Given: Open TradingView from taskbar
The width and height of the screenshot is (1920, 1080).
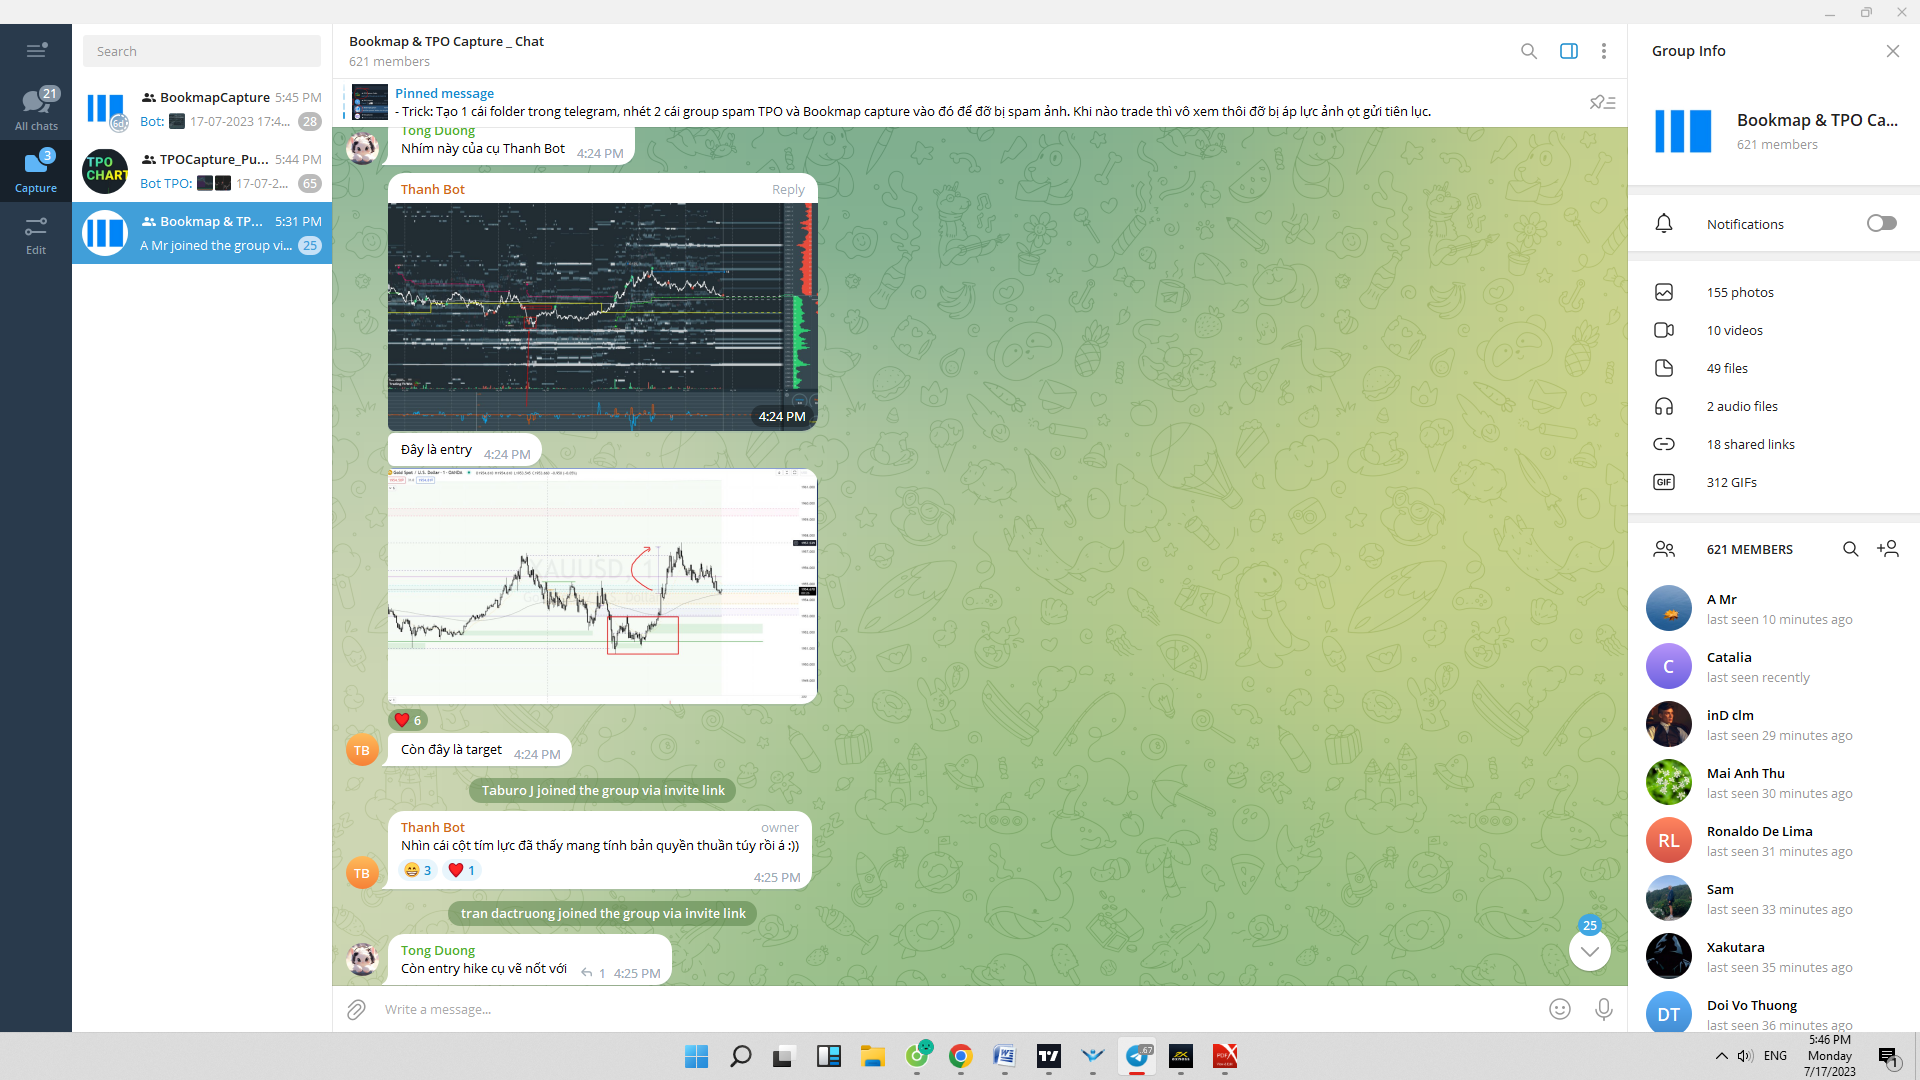Looking at the screenshot, I should click(1049, 1056).
